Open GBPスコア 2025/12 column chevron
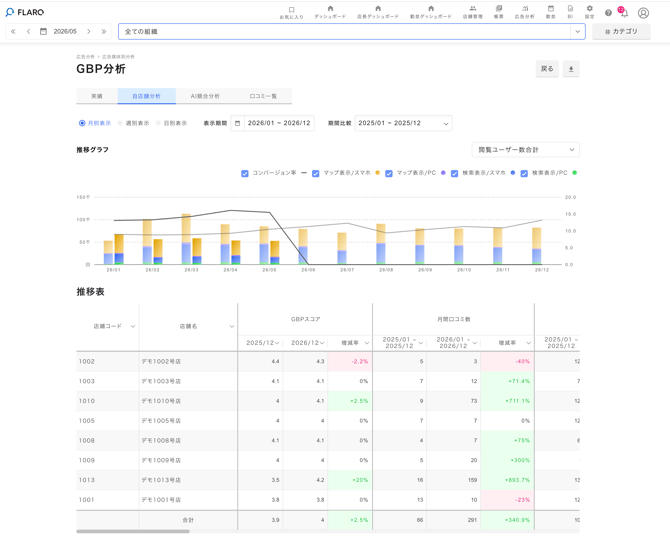 click(x=277, y=343)
